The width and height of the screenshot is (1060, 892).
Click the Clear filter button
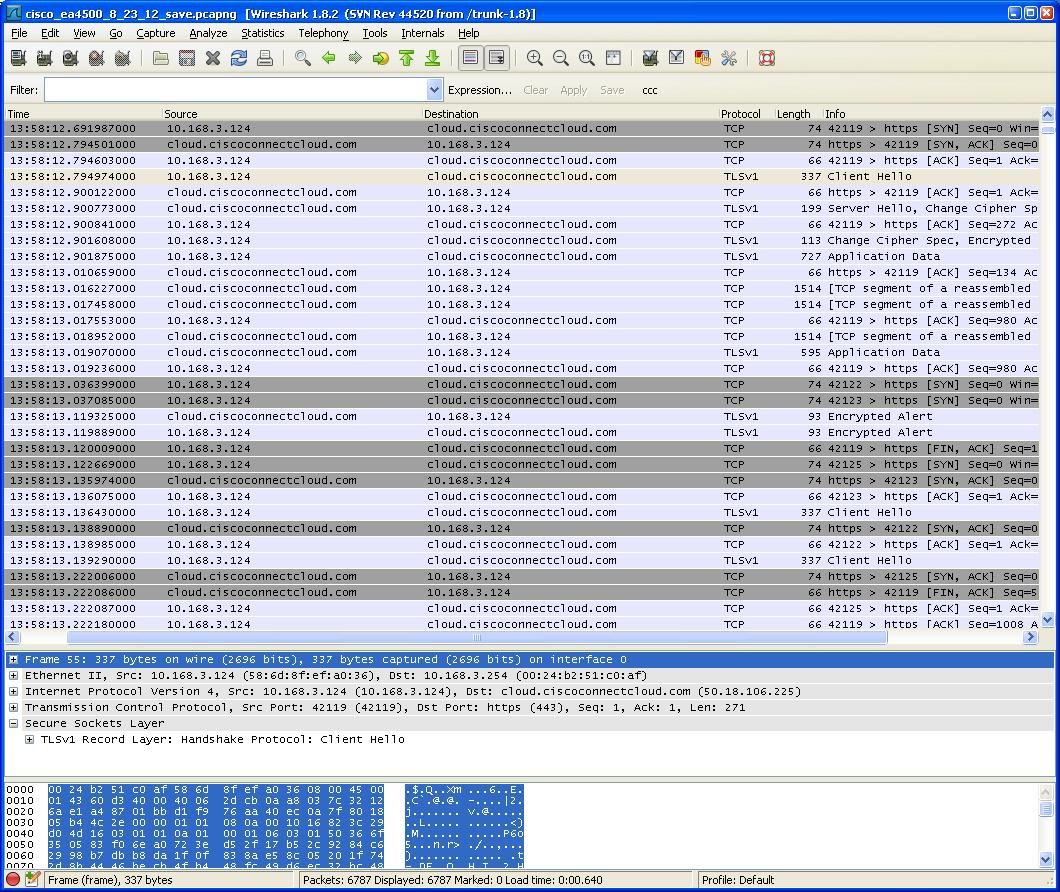pyautogui.click(x=535, y=90)
